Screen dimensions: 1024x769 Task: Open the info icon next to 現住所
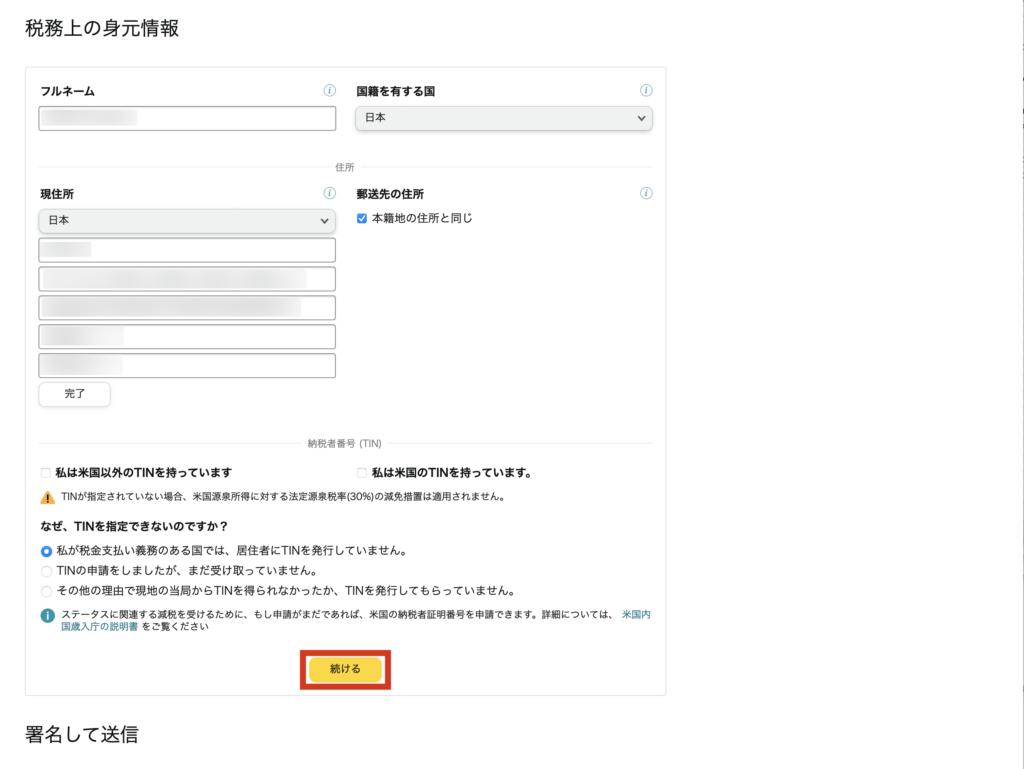(330, 194)
